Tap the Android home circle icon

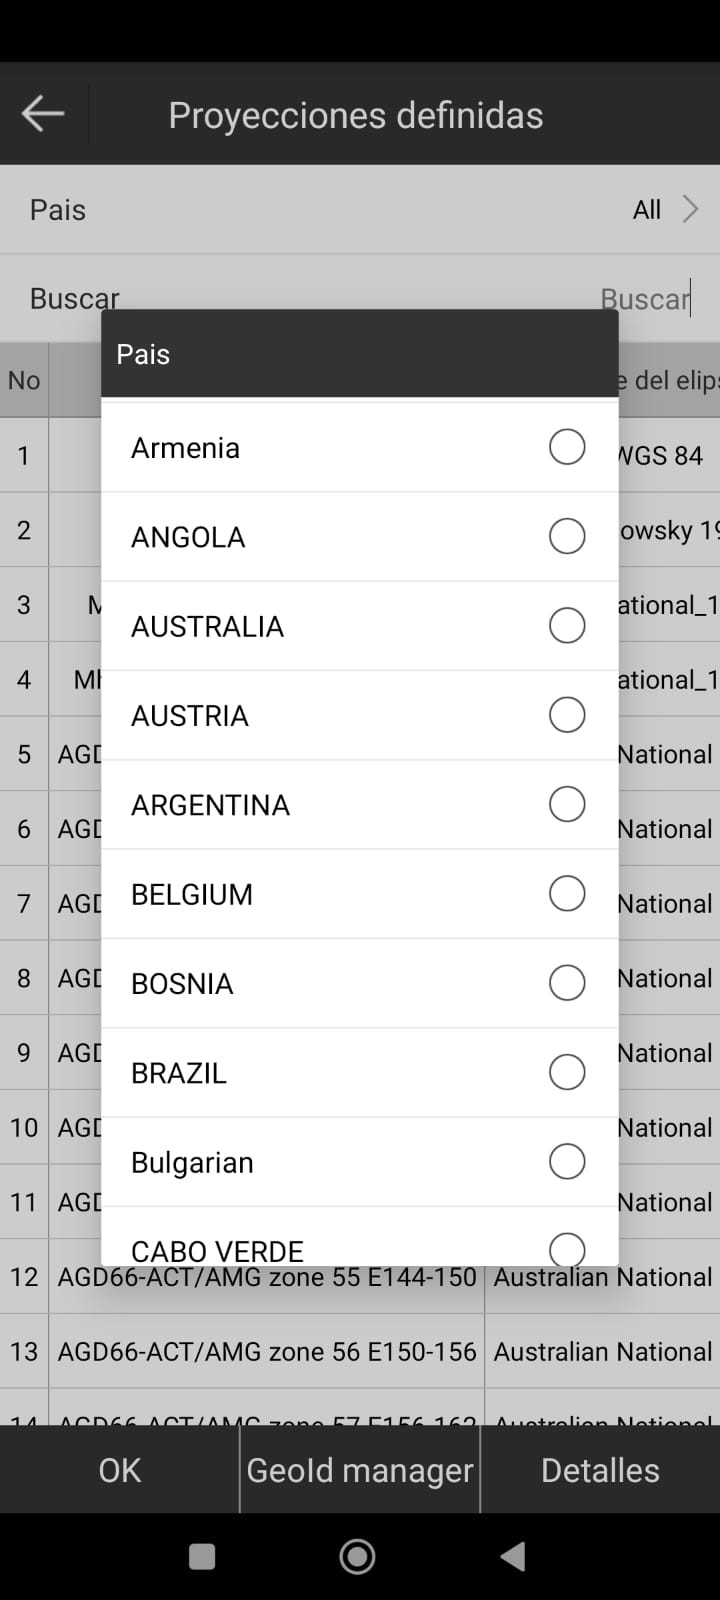(x=358, y=1556)
